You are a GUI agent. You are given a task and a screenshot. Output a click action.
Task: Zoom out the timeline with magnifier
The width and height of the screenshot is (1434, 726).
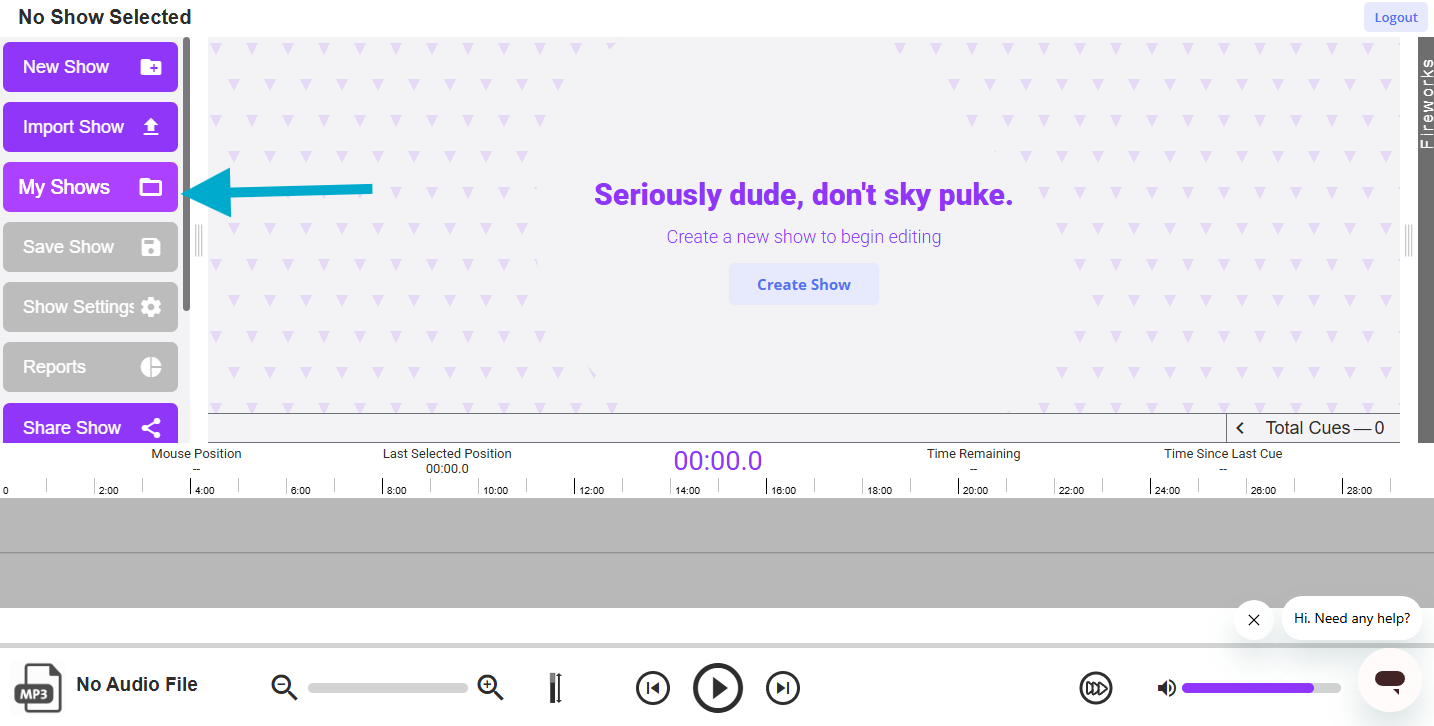285,687
